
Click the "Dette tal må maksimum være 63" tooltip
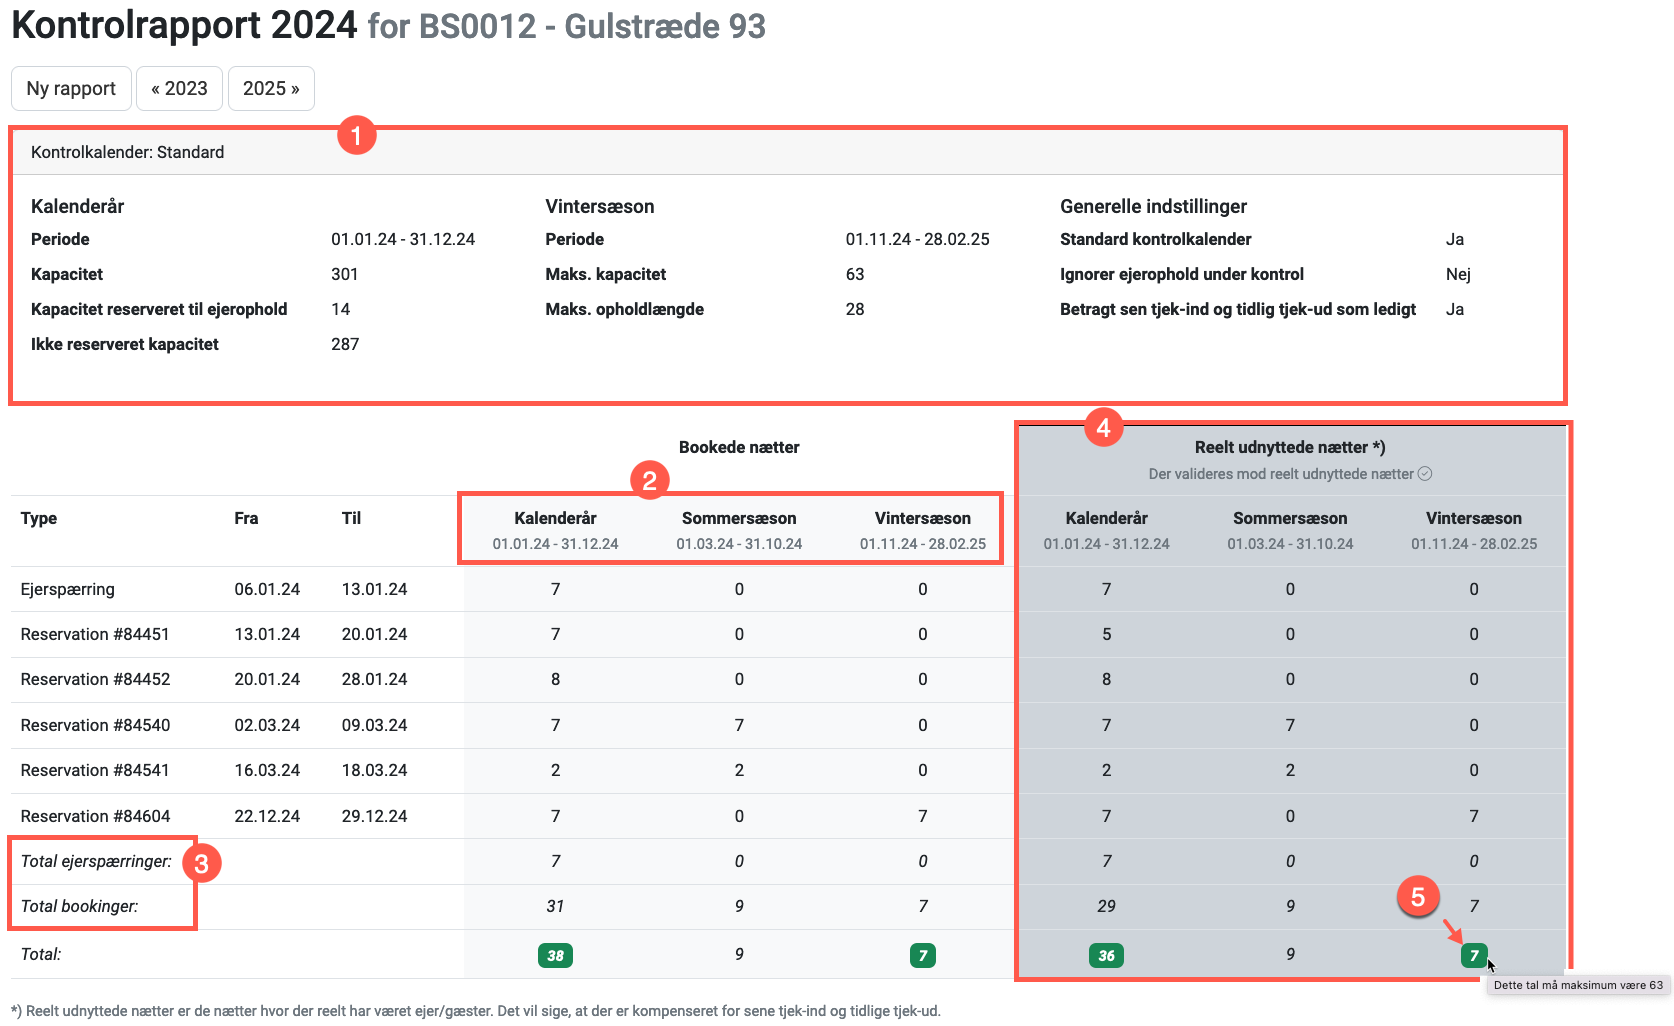pos(1577,985)
